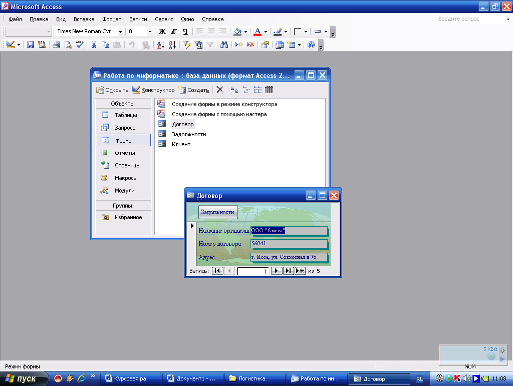Open the font size dropdown
Screen dimensions: 513x386
150,32
